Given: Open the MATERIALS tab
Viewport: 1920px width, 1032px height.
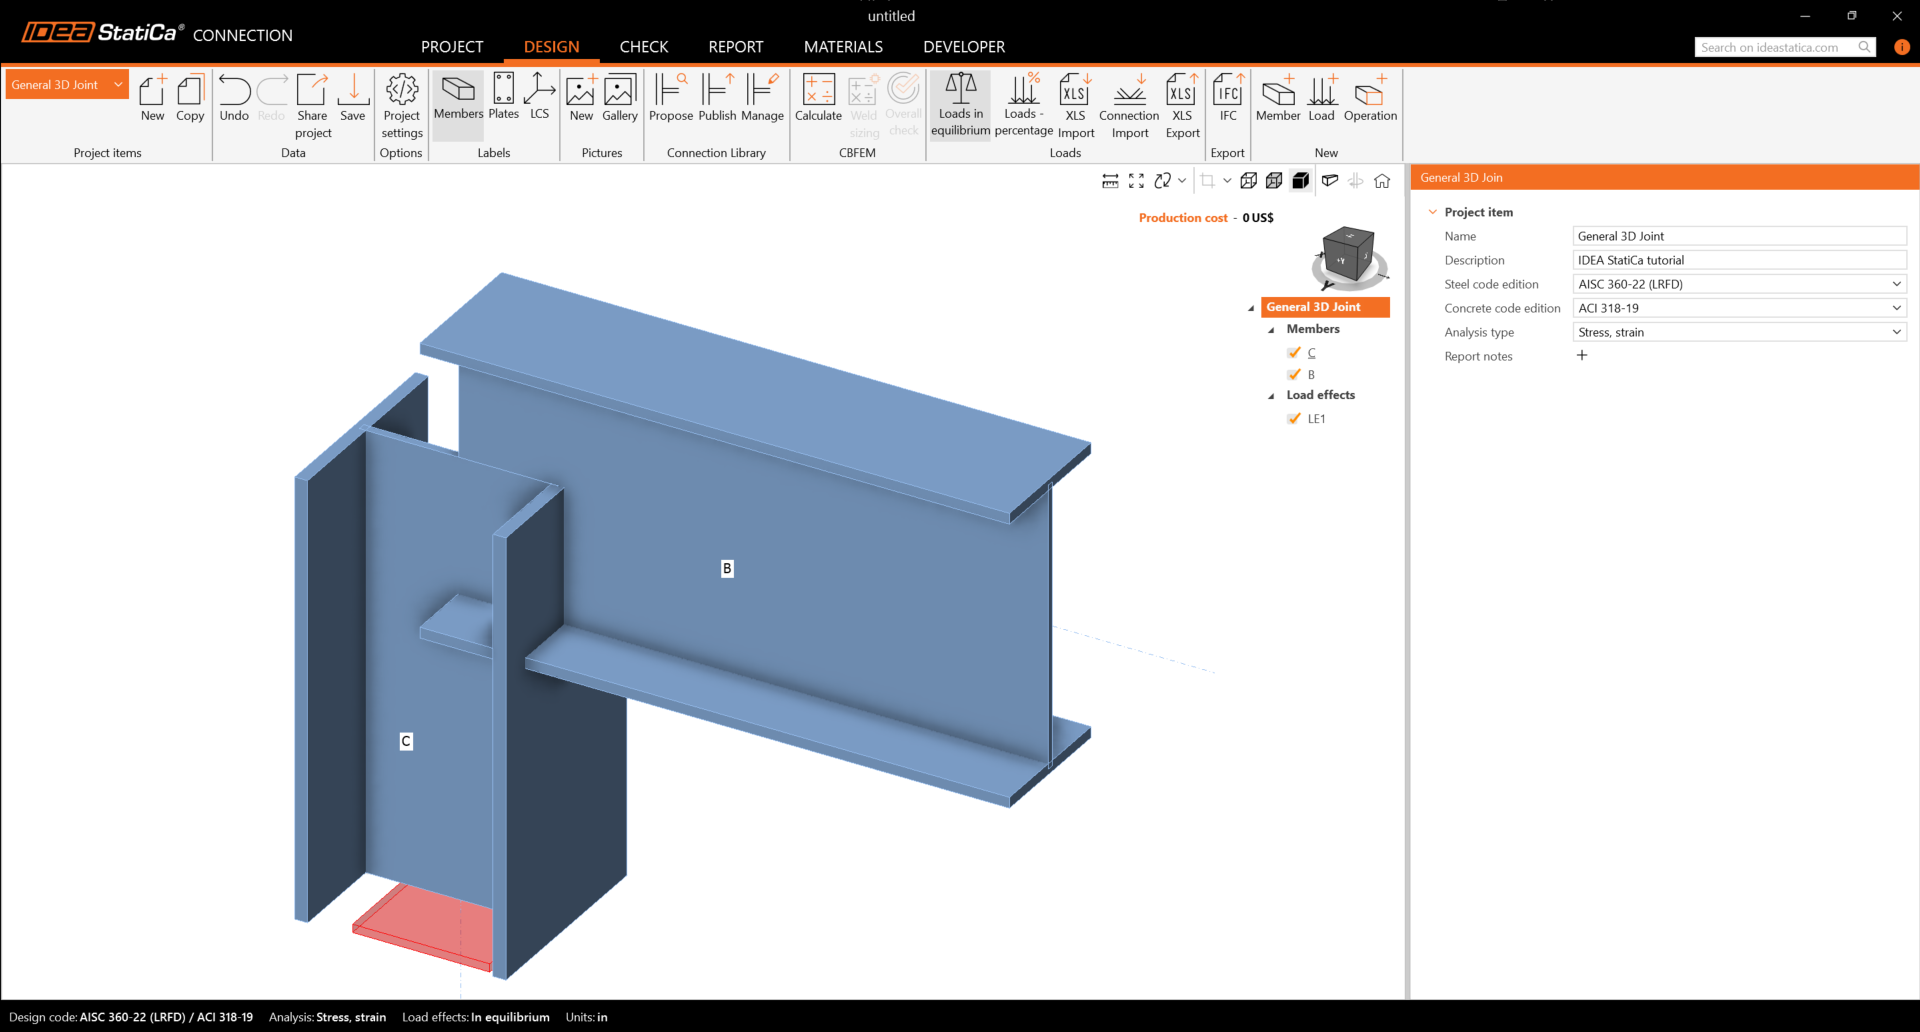Looking at the screenshot, I should coord(843,47).
